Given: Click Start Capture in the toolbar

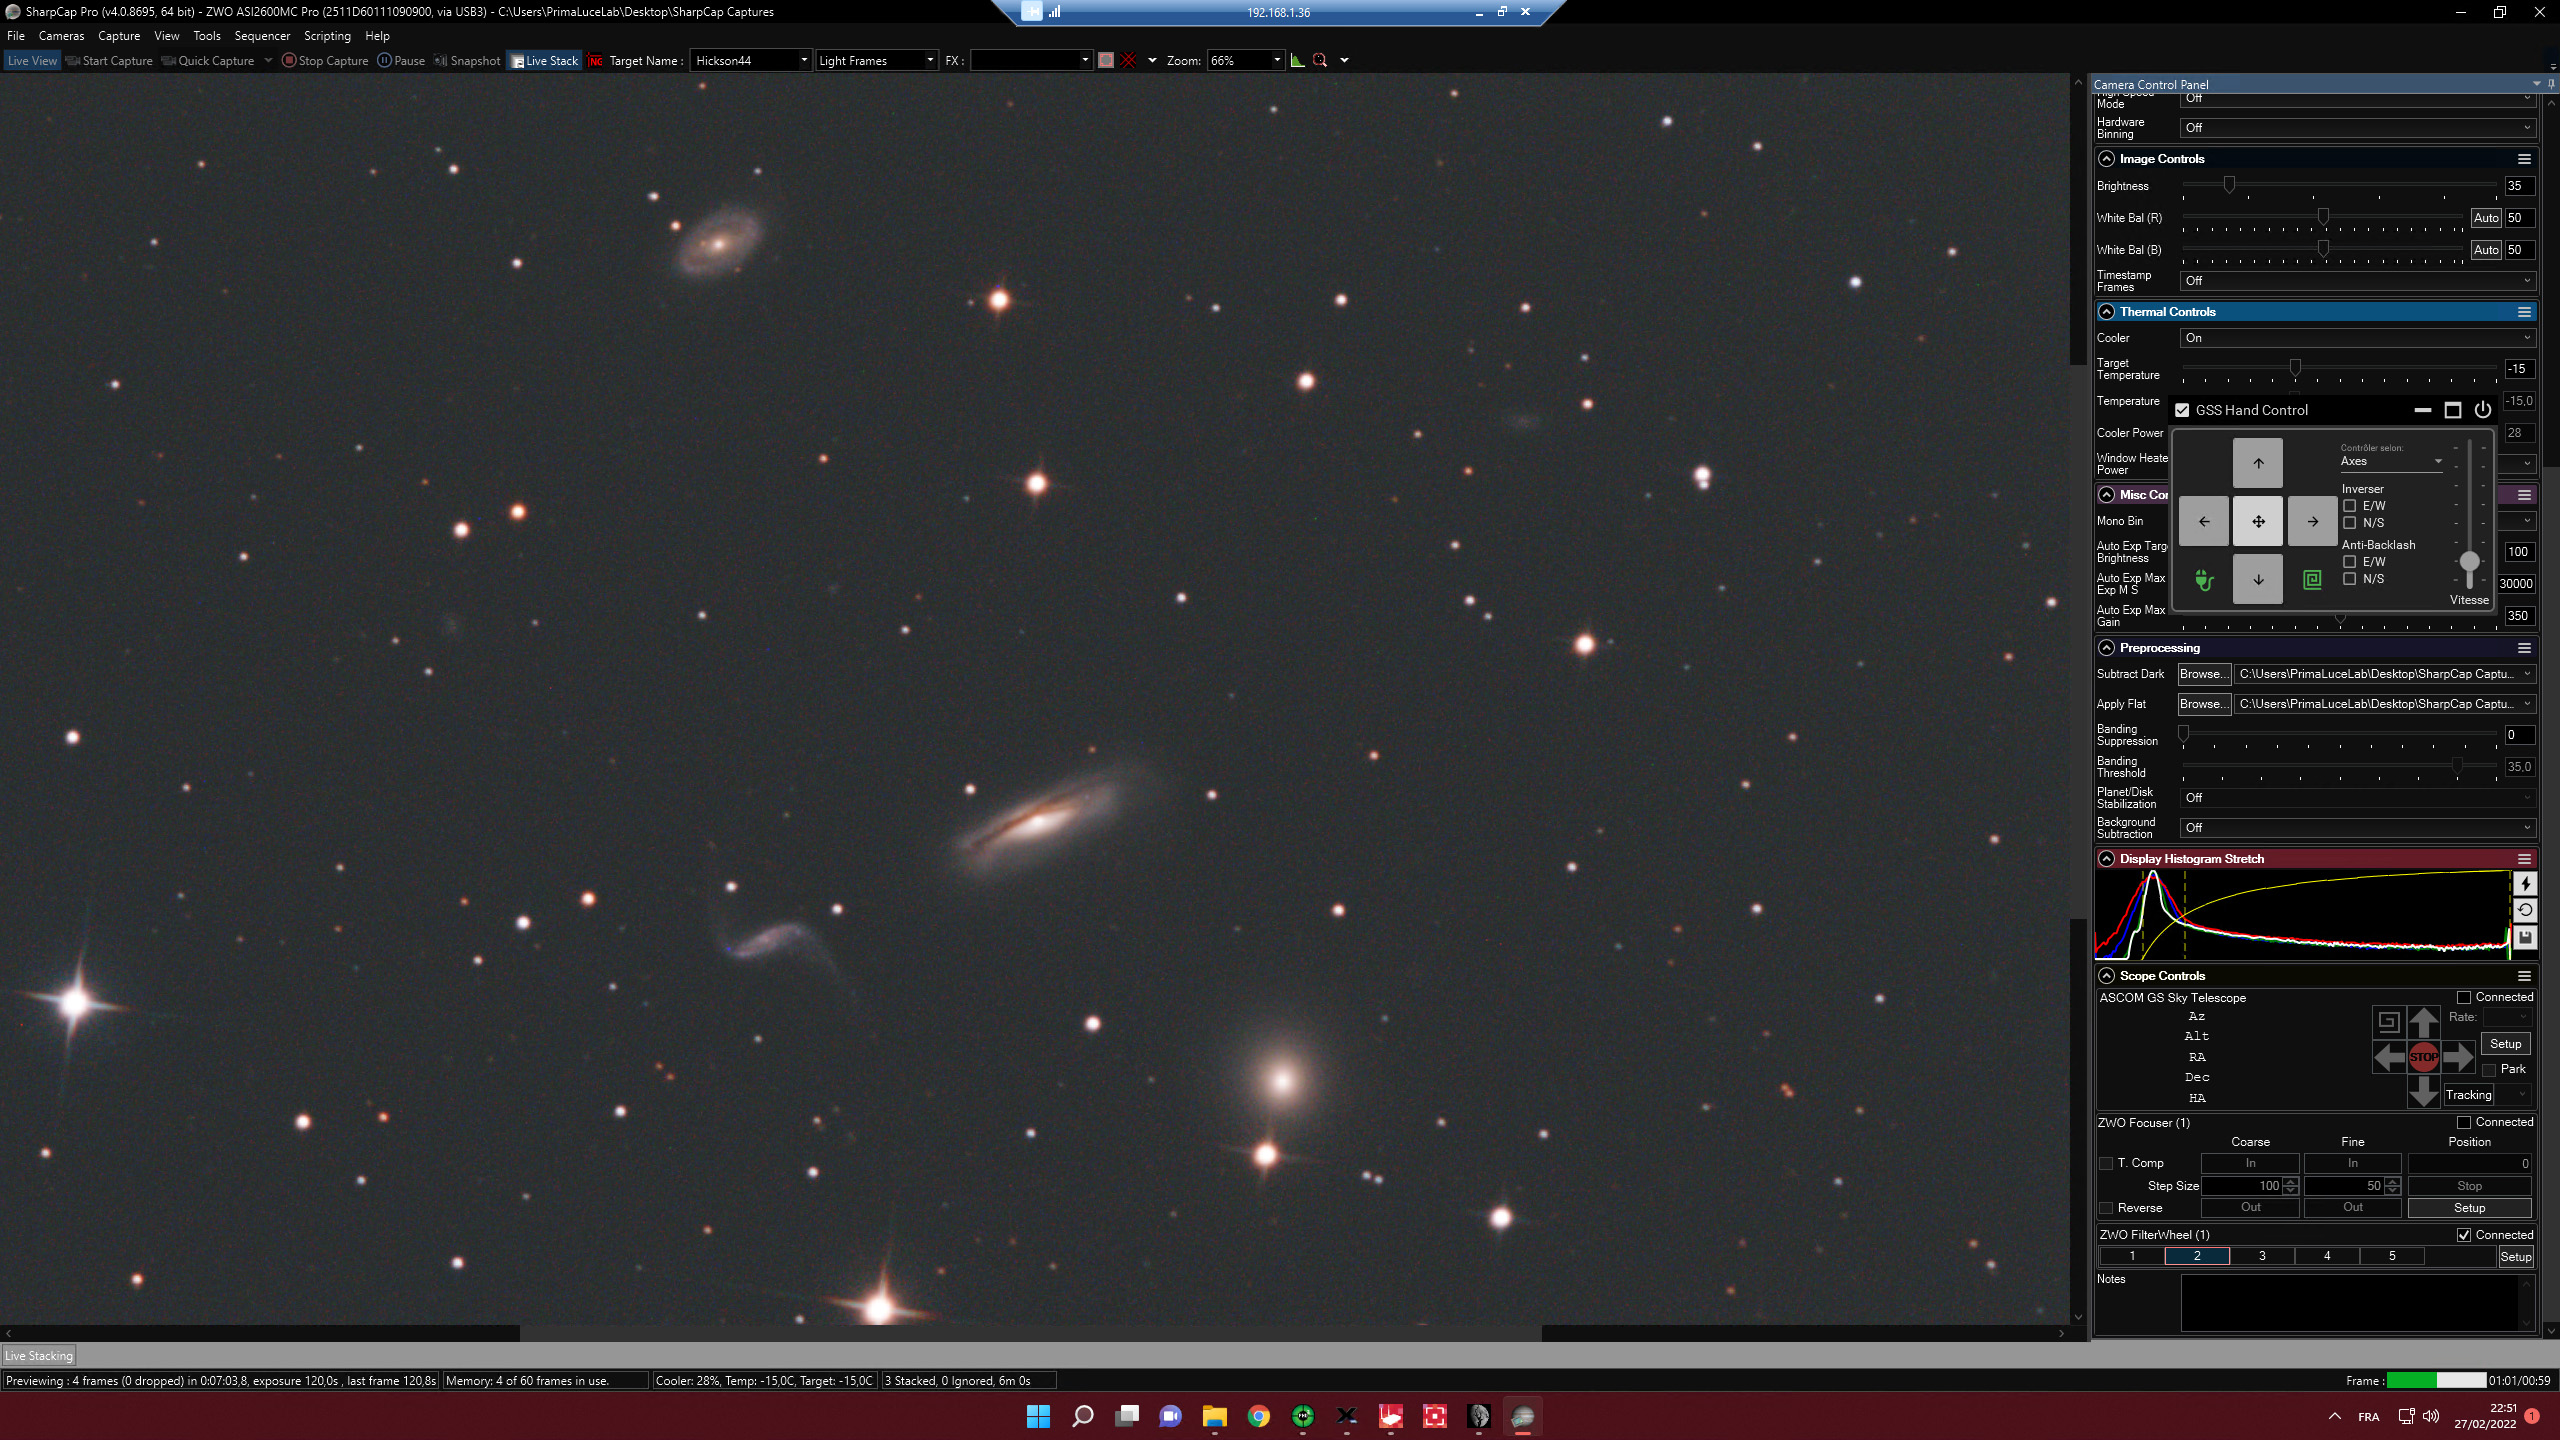Looking at the screenshot, I should pyautogui.click(x=109, y=61).
